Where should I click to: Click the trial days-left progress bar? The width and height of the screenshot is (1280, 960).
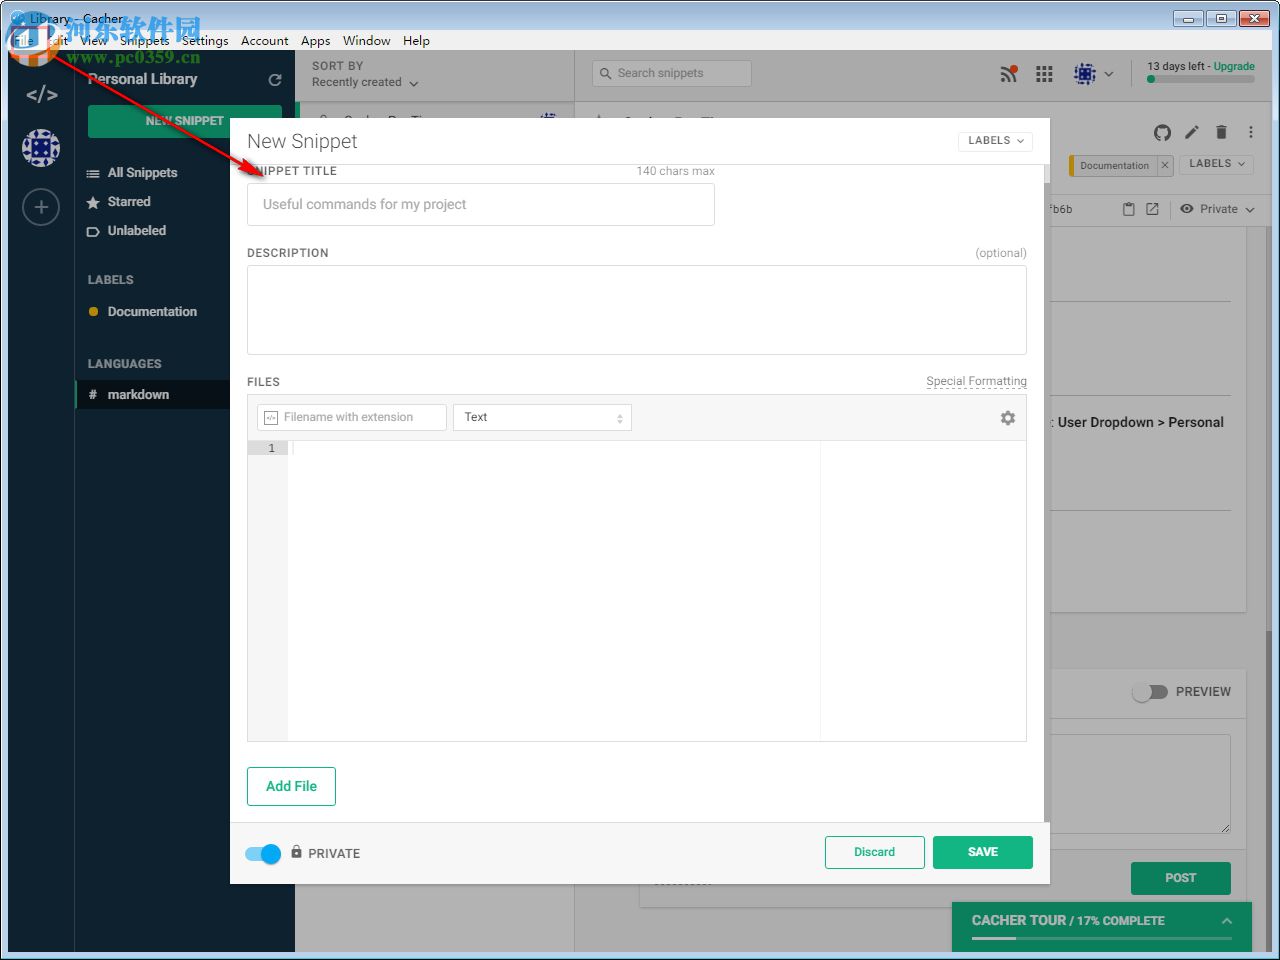tap(1201, 79)
